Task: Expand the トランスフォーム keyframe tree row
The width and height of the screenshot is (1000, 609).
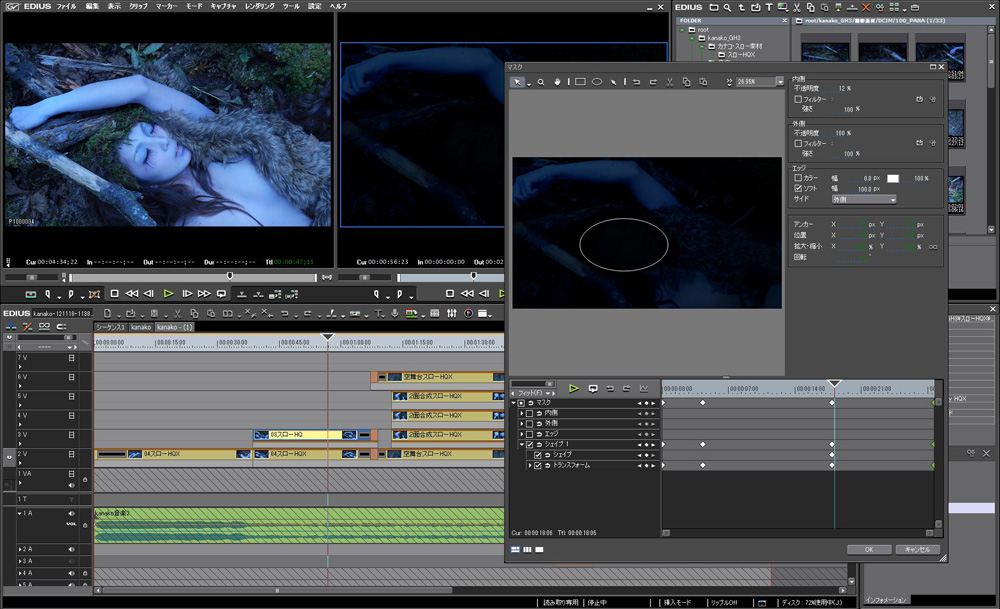Action: coord(530,466)
